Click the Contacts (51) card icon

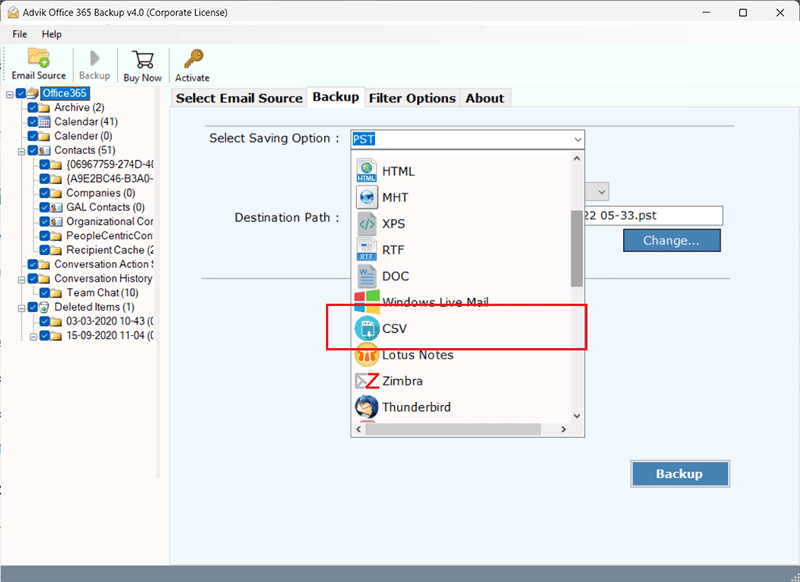(x=44, y=150)
